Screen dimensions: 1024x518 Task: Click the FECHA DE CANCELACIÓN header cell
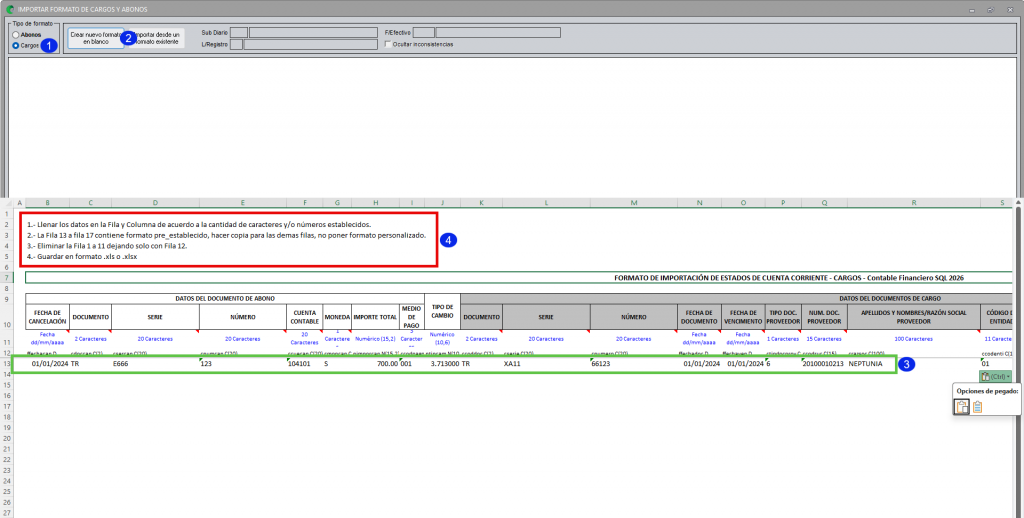(48, 317)
